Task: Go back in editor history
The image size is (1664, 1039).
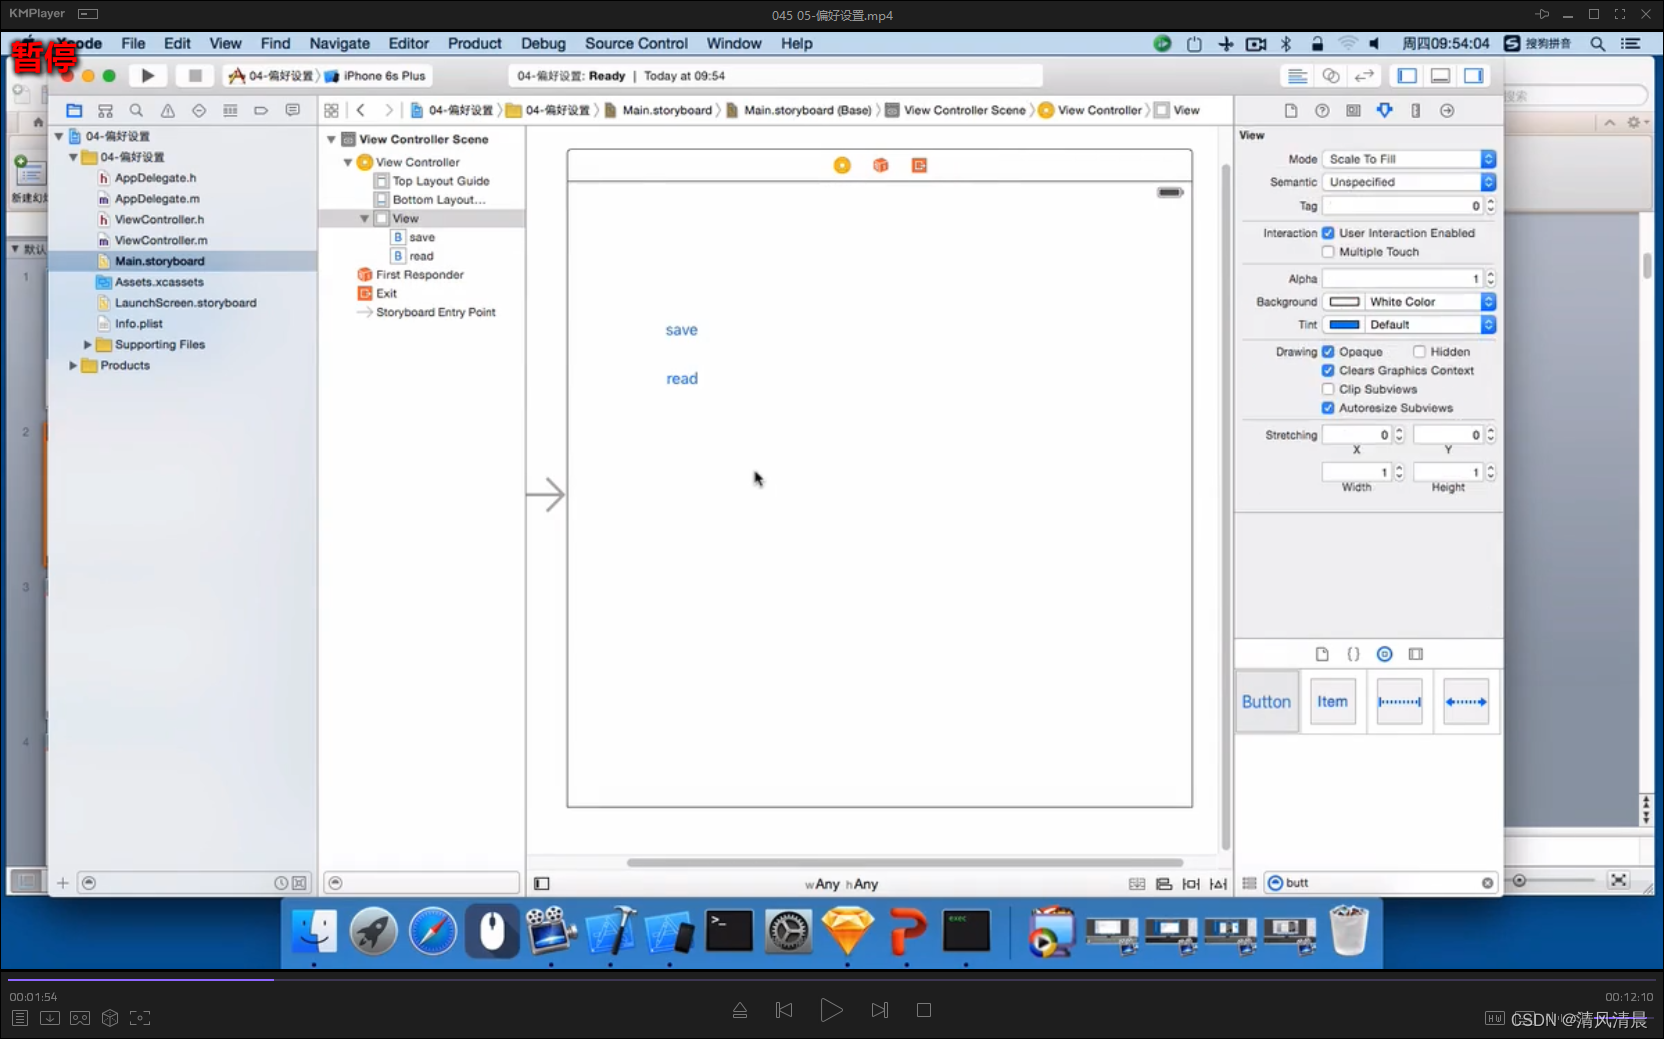Action: 361,111
